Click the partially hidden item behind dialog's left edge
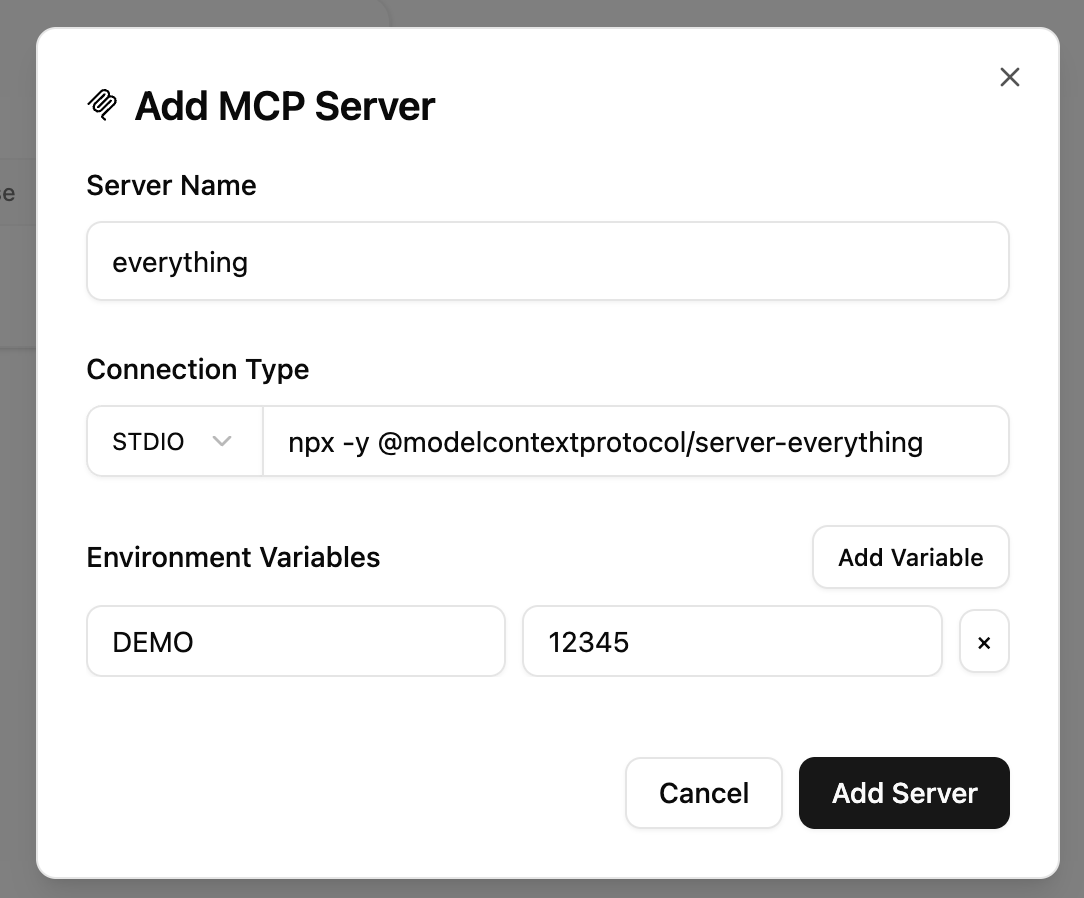The image size is (1084, 898). tap(10, 193)
